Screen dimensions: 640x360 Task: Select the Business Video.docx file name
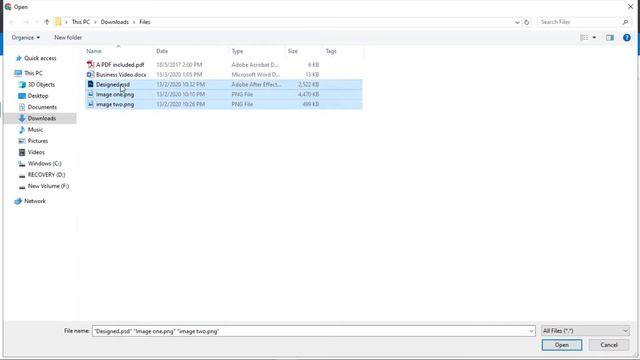pyautogui.click(x=121, y=75)
